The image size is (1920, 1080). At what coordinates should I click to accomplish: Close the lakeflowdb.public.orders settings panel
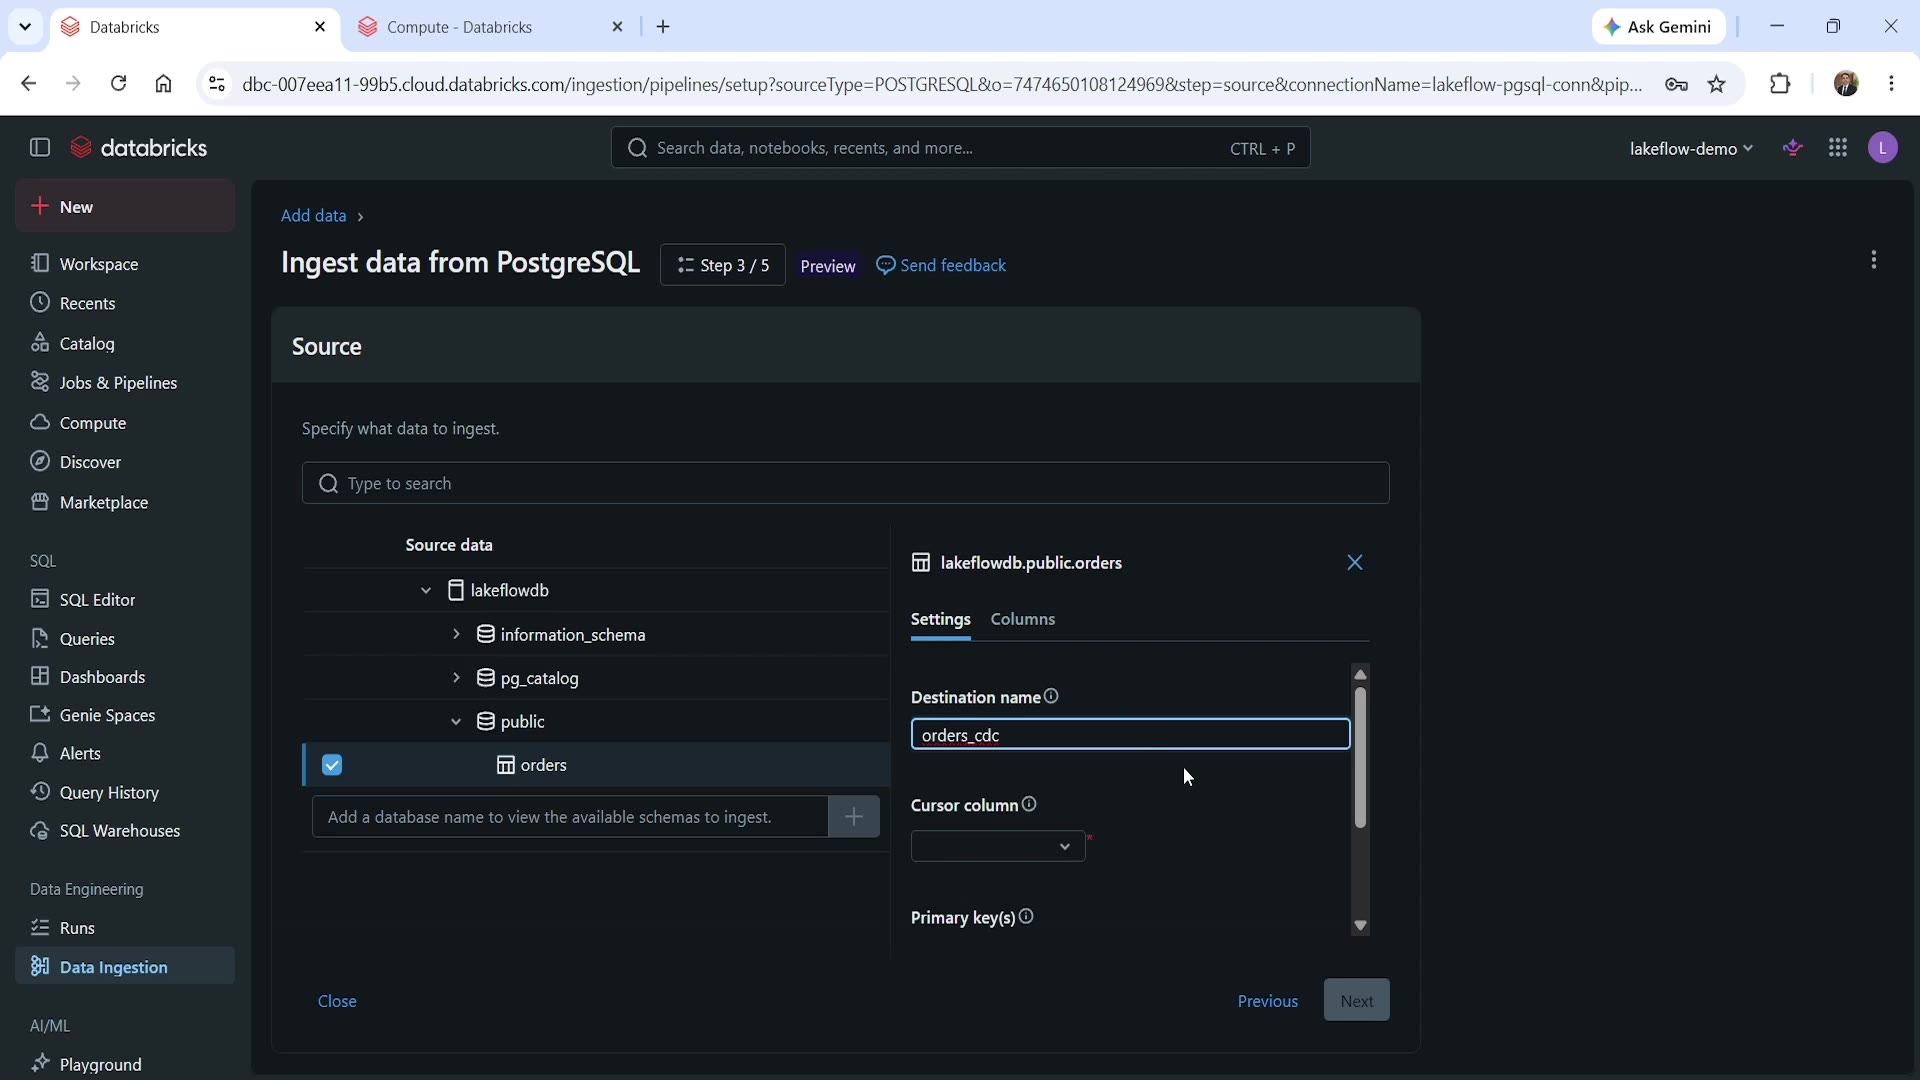tap(1355, 563)
